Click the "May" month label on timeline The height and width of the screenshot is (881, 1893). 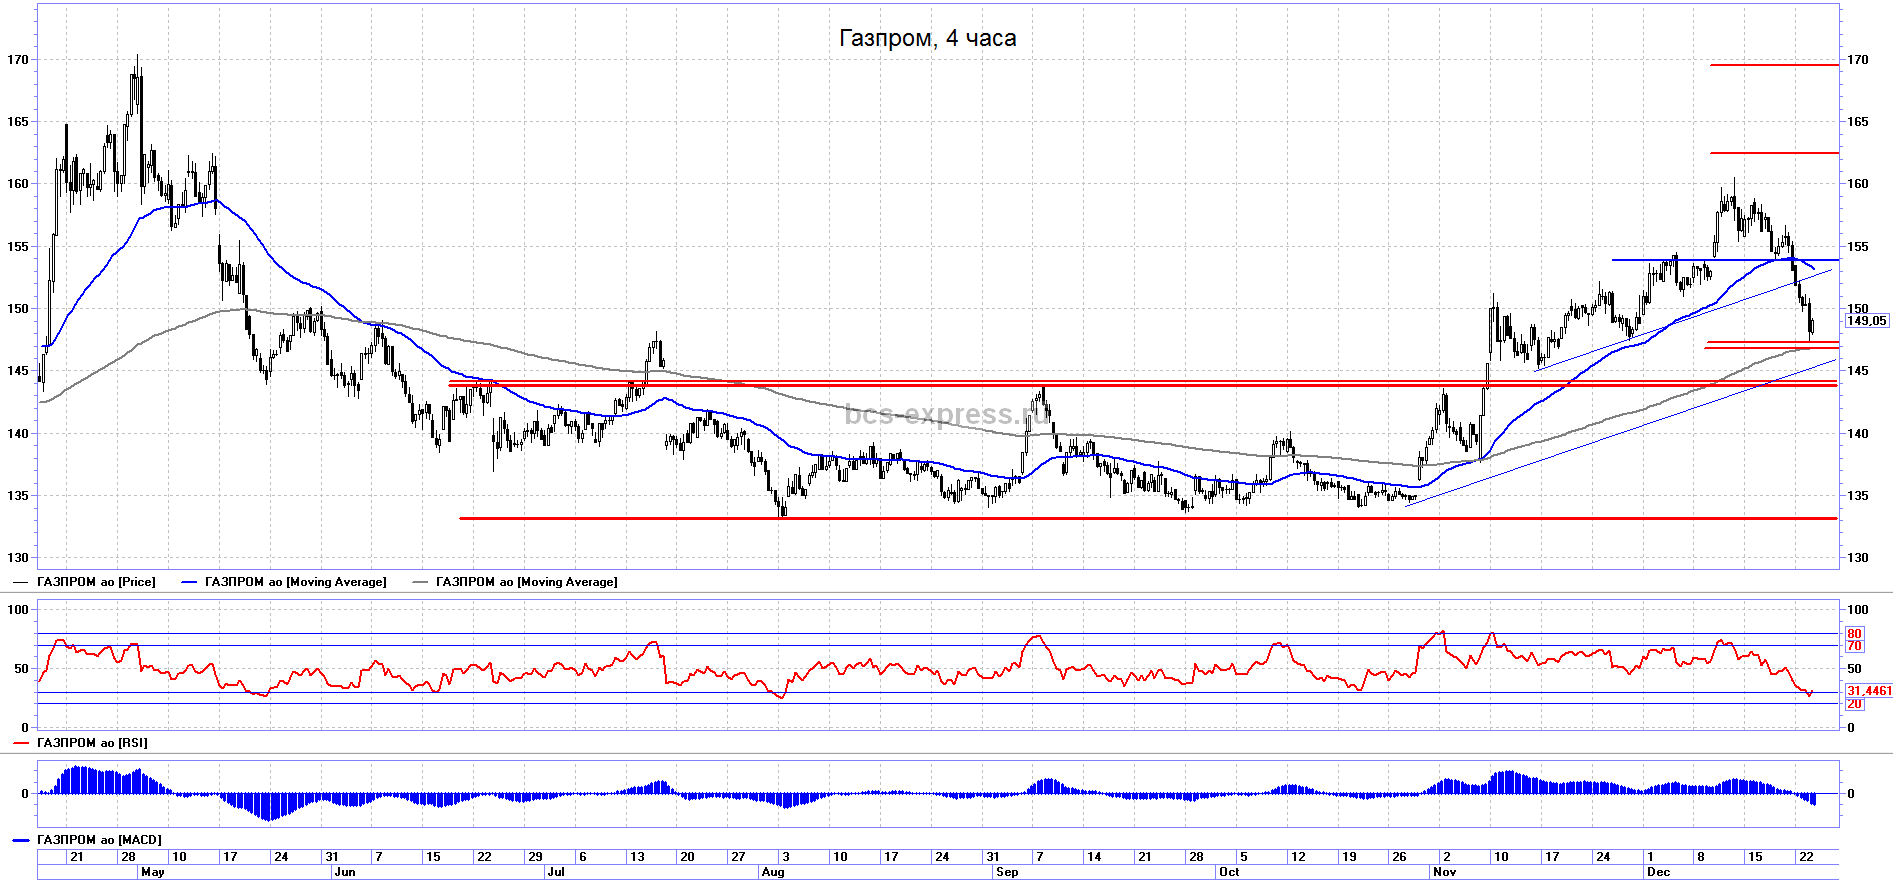click(153, 872)
